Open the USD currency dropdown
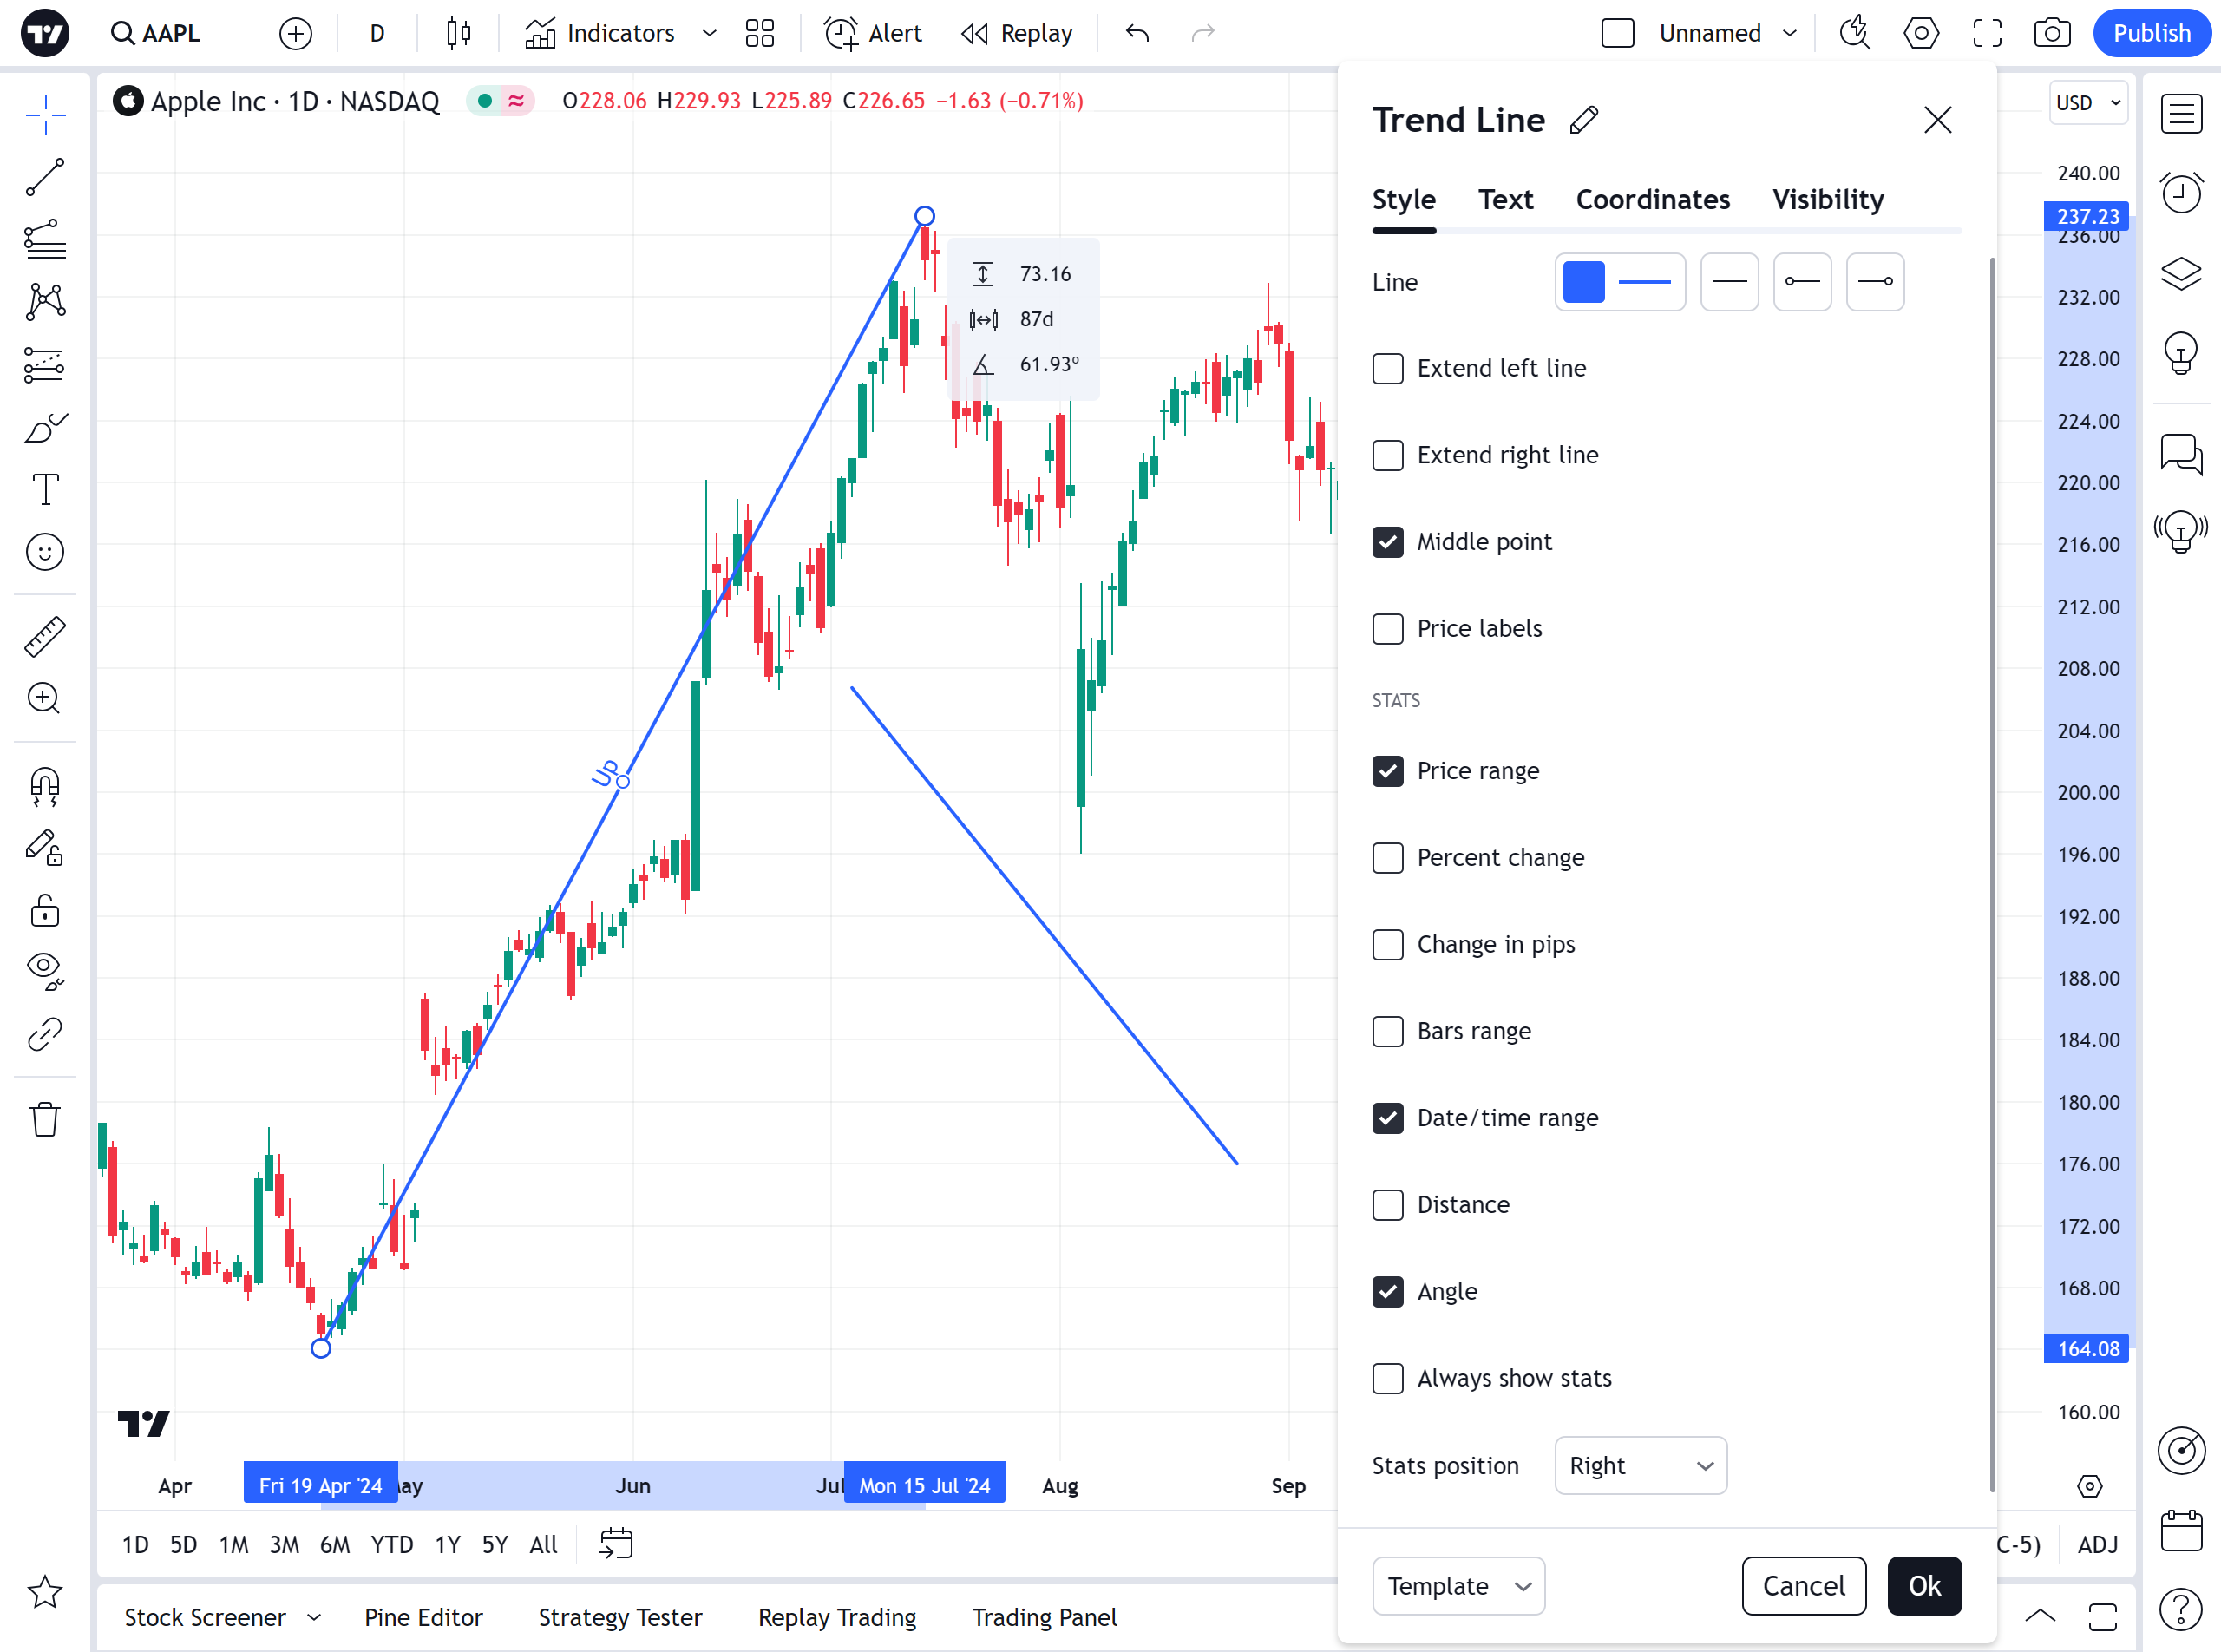The image size is (2221, 1652). pos(2087,102)
